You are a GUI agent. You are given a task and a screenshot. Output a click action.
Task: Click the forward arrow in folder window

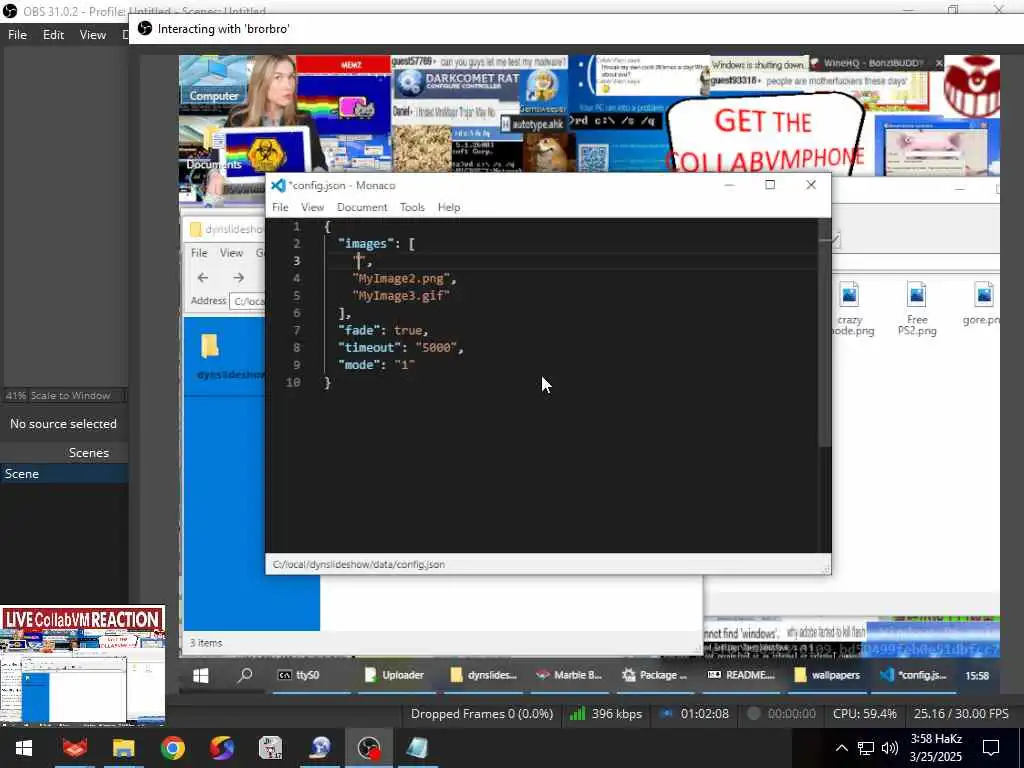(x=238, y=278)
